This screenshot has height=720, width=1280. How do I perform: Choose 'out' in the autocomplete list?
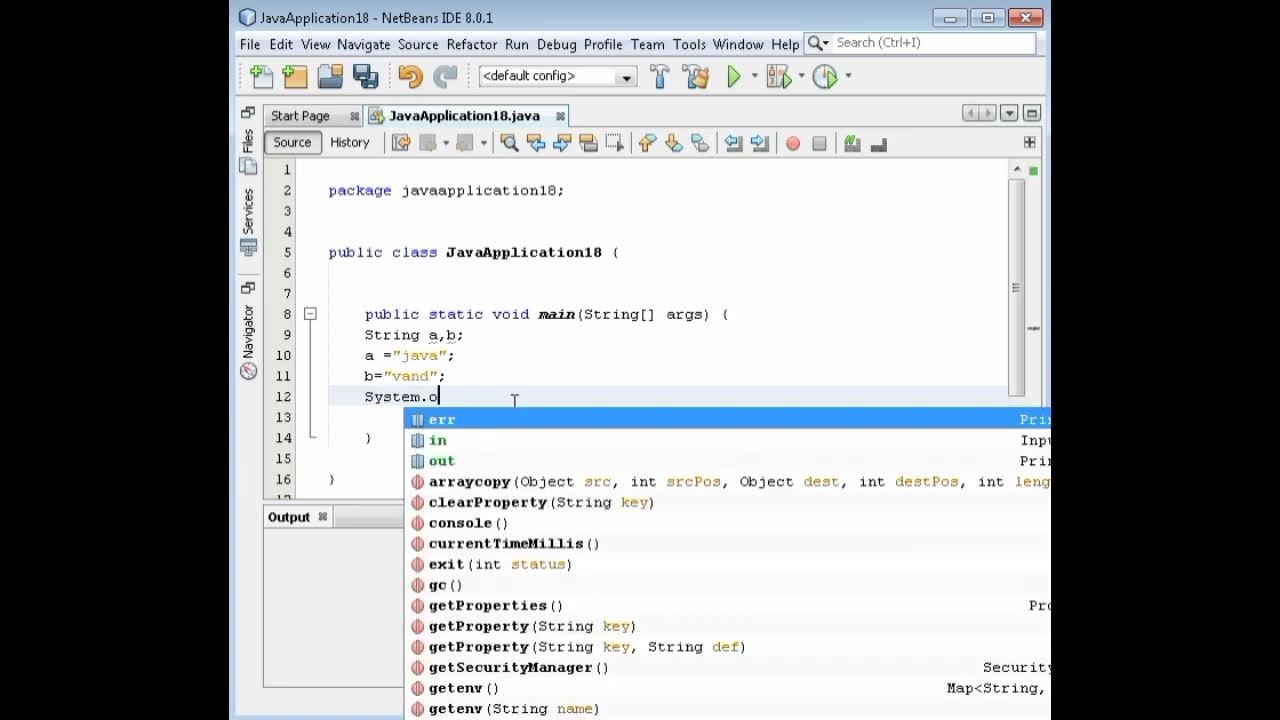click(x=728, y=461)
